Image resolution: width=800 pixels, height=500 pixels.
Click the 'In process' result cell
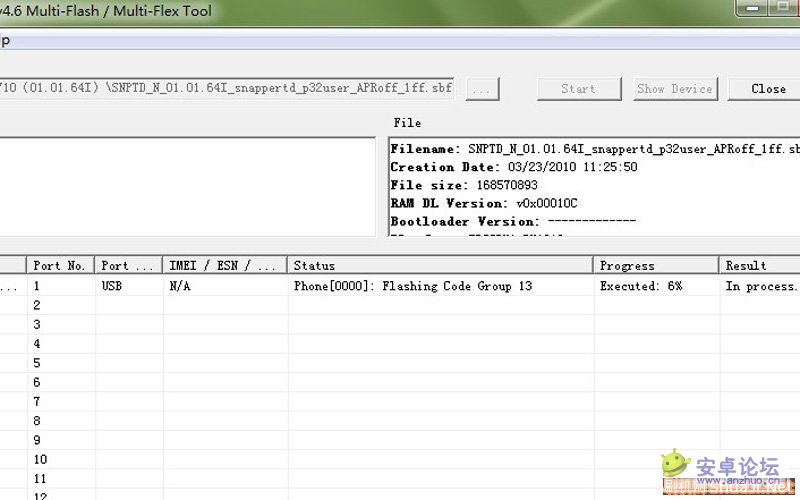[x=761, y=286]
